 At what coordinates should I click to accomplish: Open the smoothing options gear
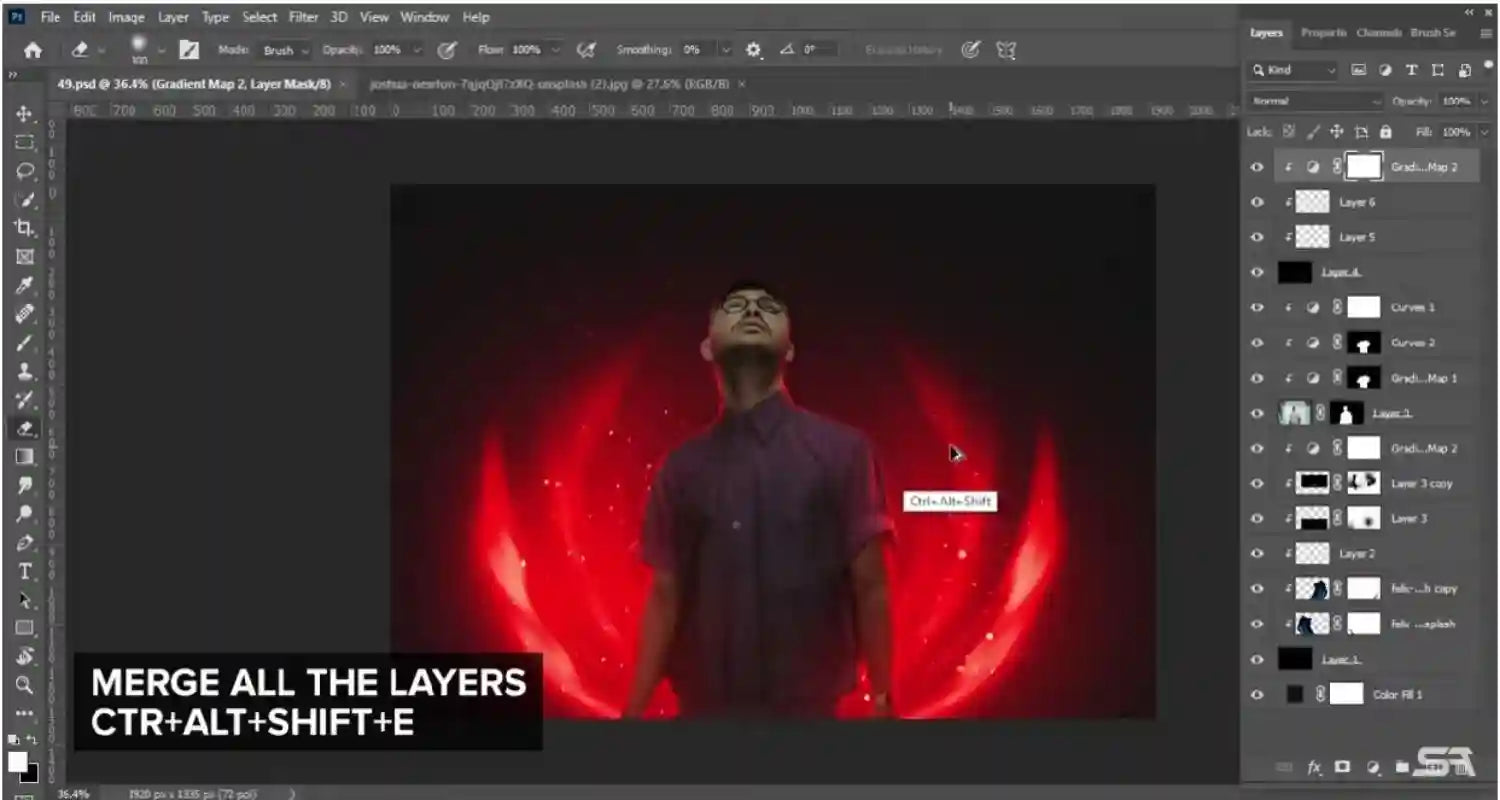coord(754,49)
